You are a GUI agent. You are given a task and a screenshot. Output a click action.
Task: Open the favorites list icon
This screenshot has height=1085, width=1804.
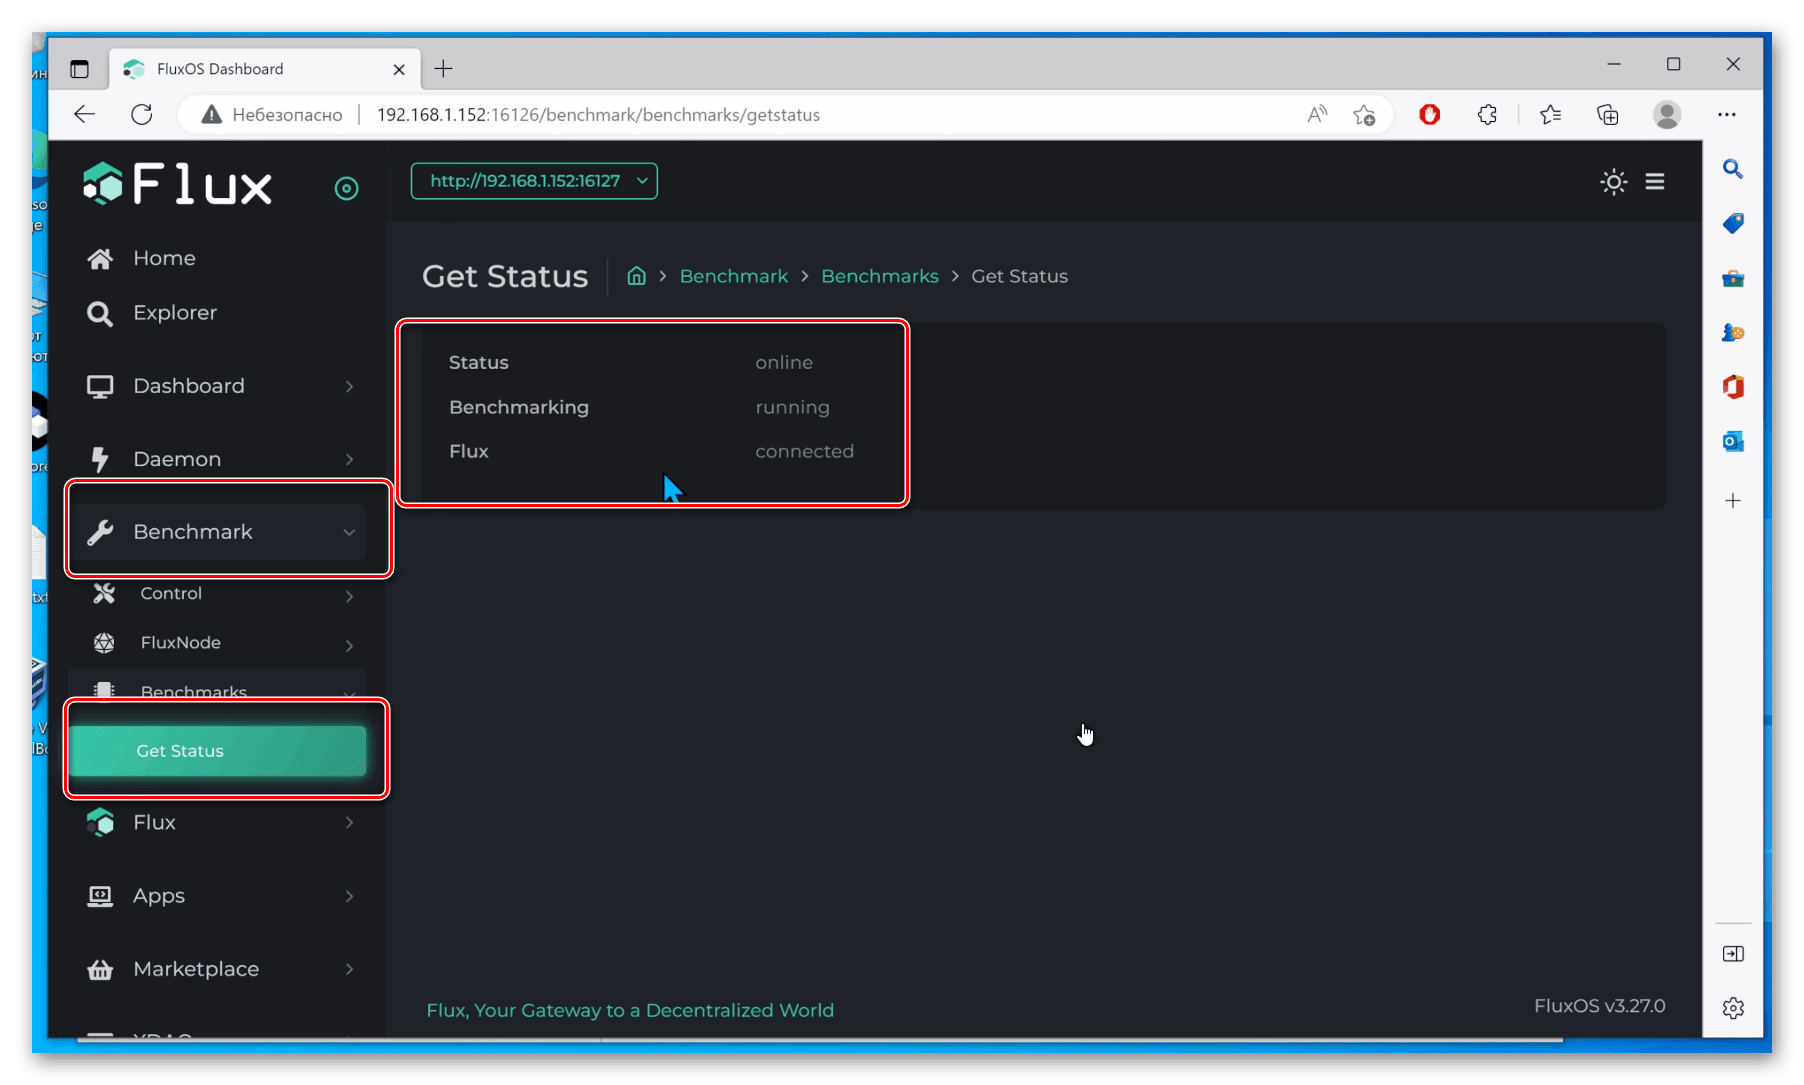1551,115
